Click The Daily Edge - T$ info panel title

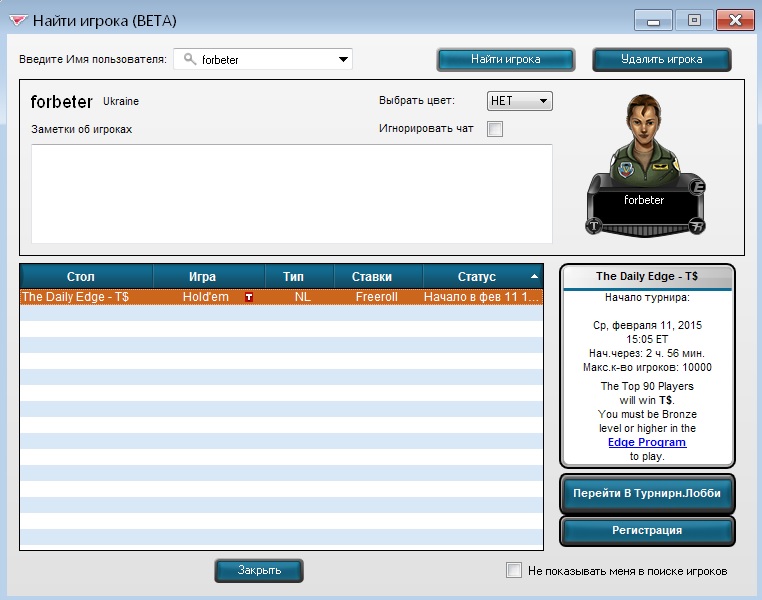[x=647, y=276]
